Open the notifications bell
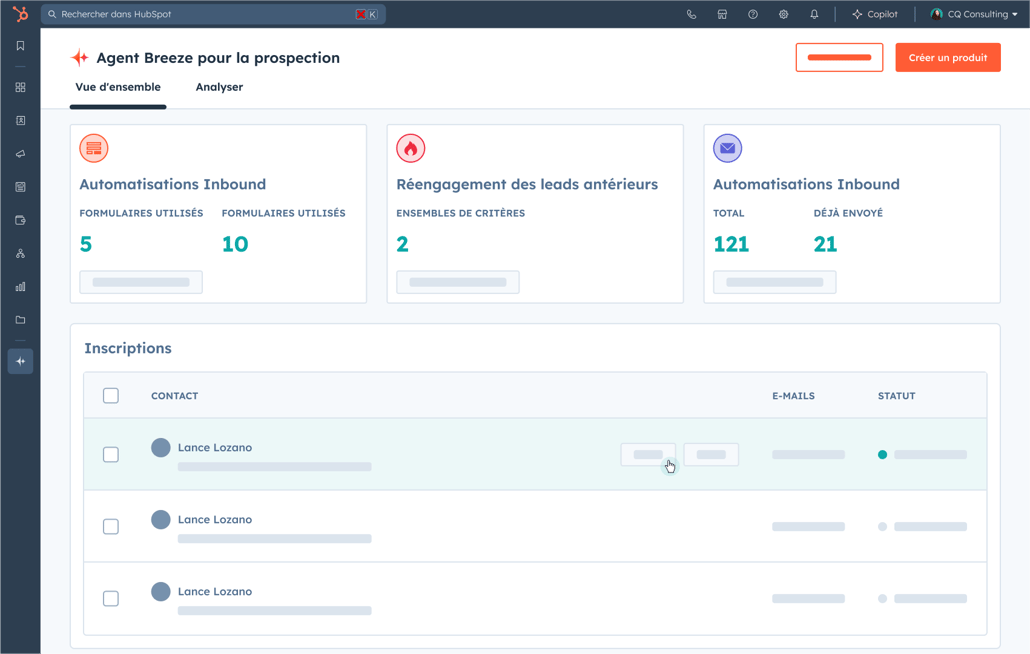This screenshot has width=1030, height=654. coord(814,15)
